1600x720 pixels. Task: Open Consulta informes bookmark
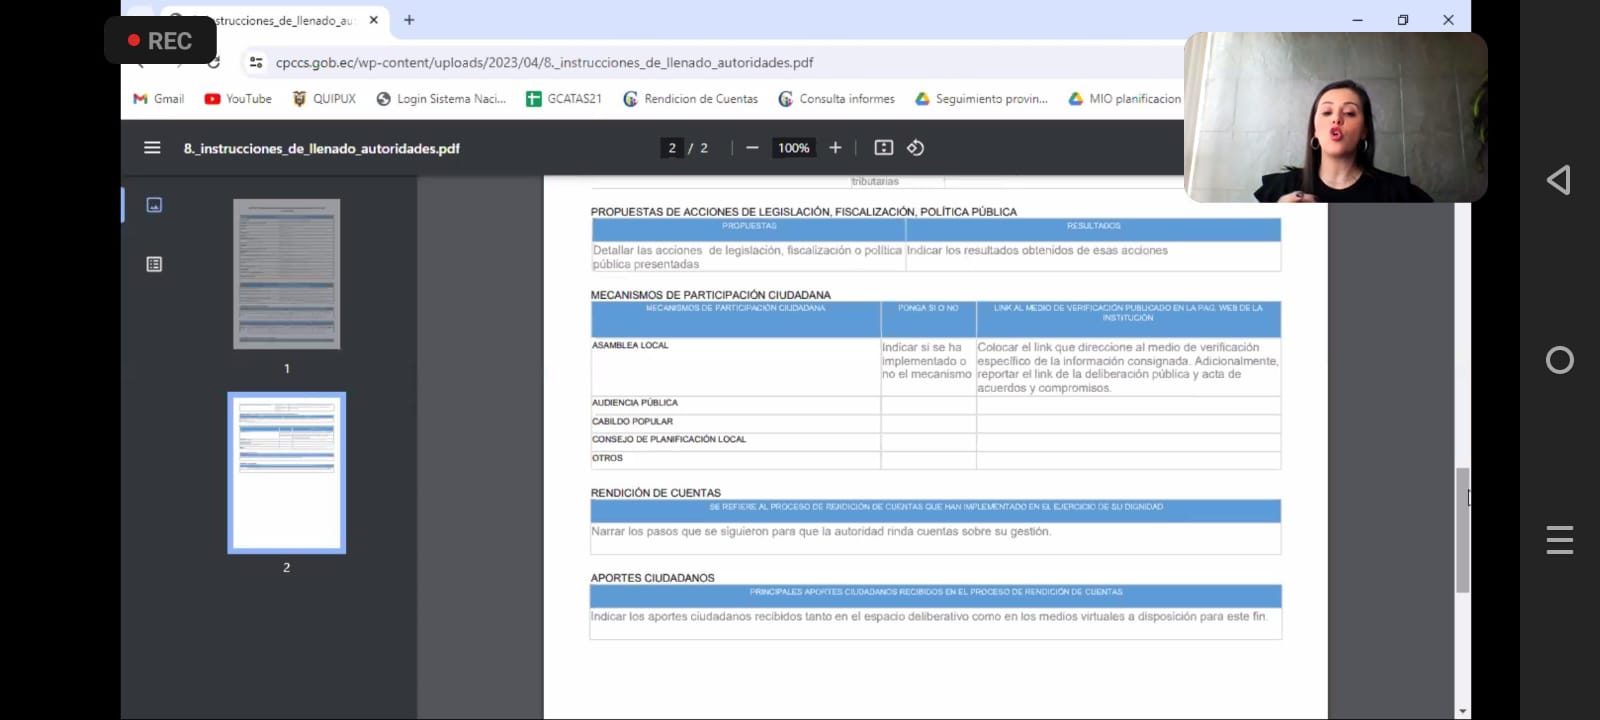point(836,99)
